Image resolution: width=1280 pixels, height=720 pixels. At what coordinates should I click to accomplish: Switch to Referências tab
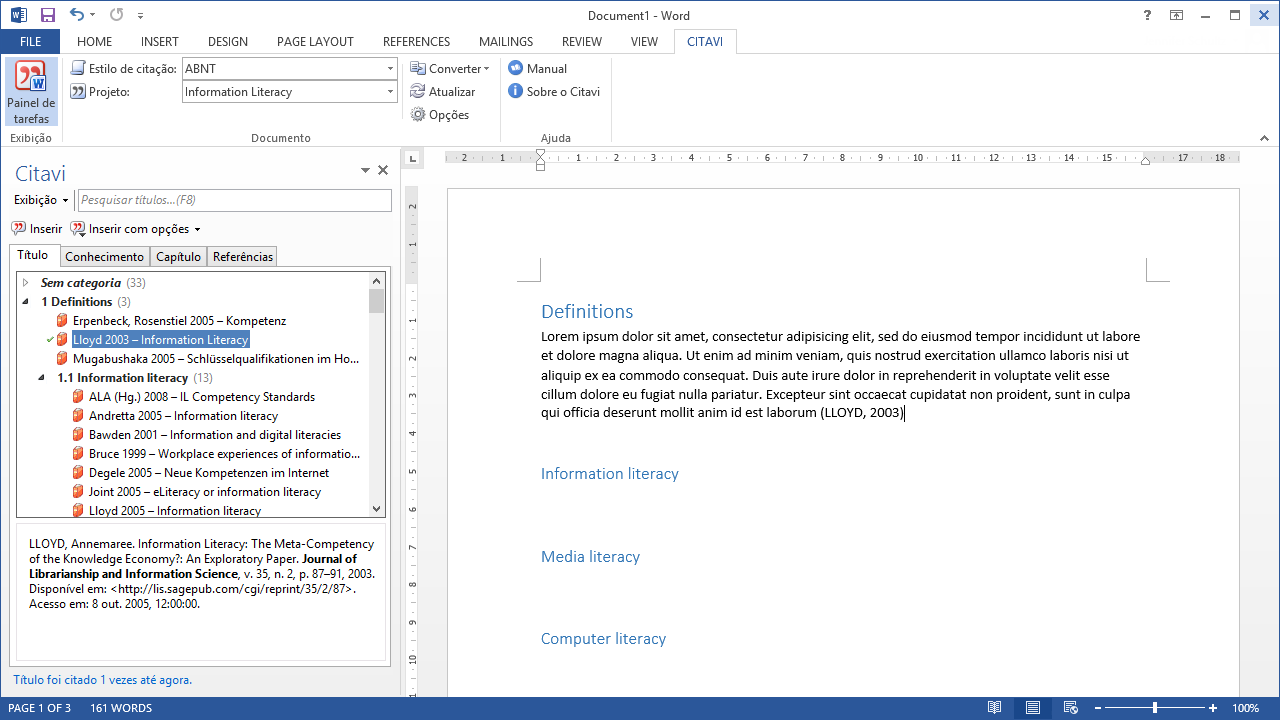(243, 257)
